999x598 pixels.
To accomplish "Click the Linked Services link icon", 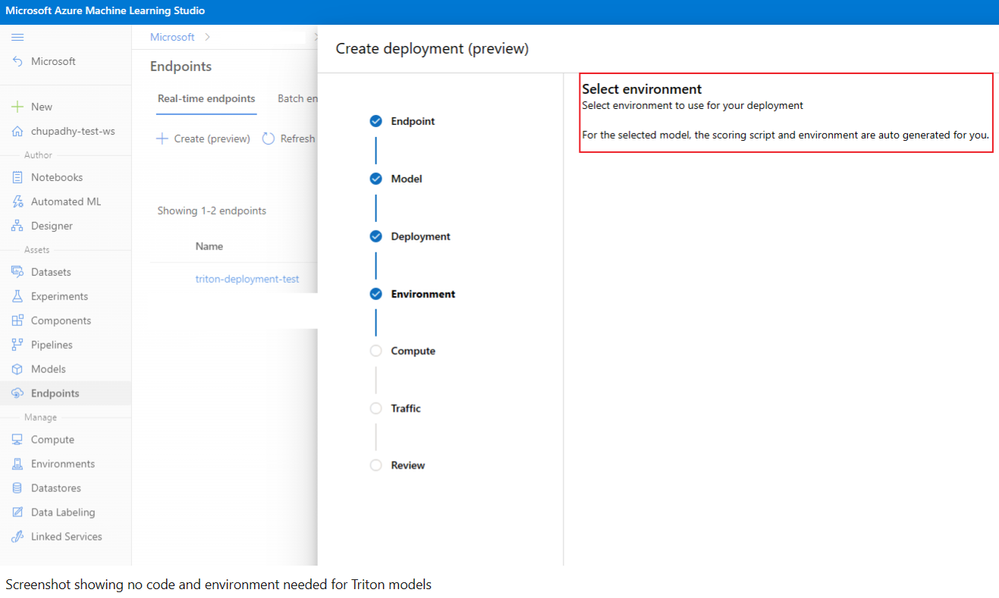I will coord(17,536).
